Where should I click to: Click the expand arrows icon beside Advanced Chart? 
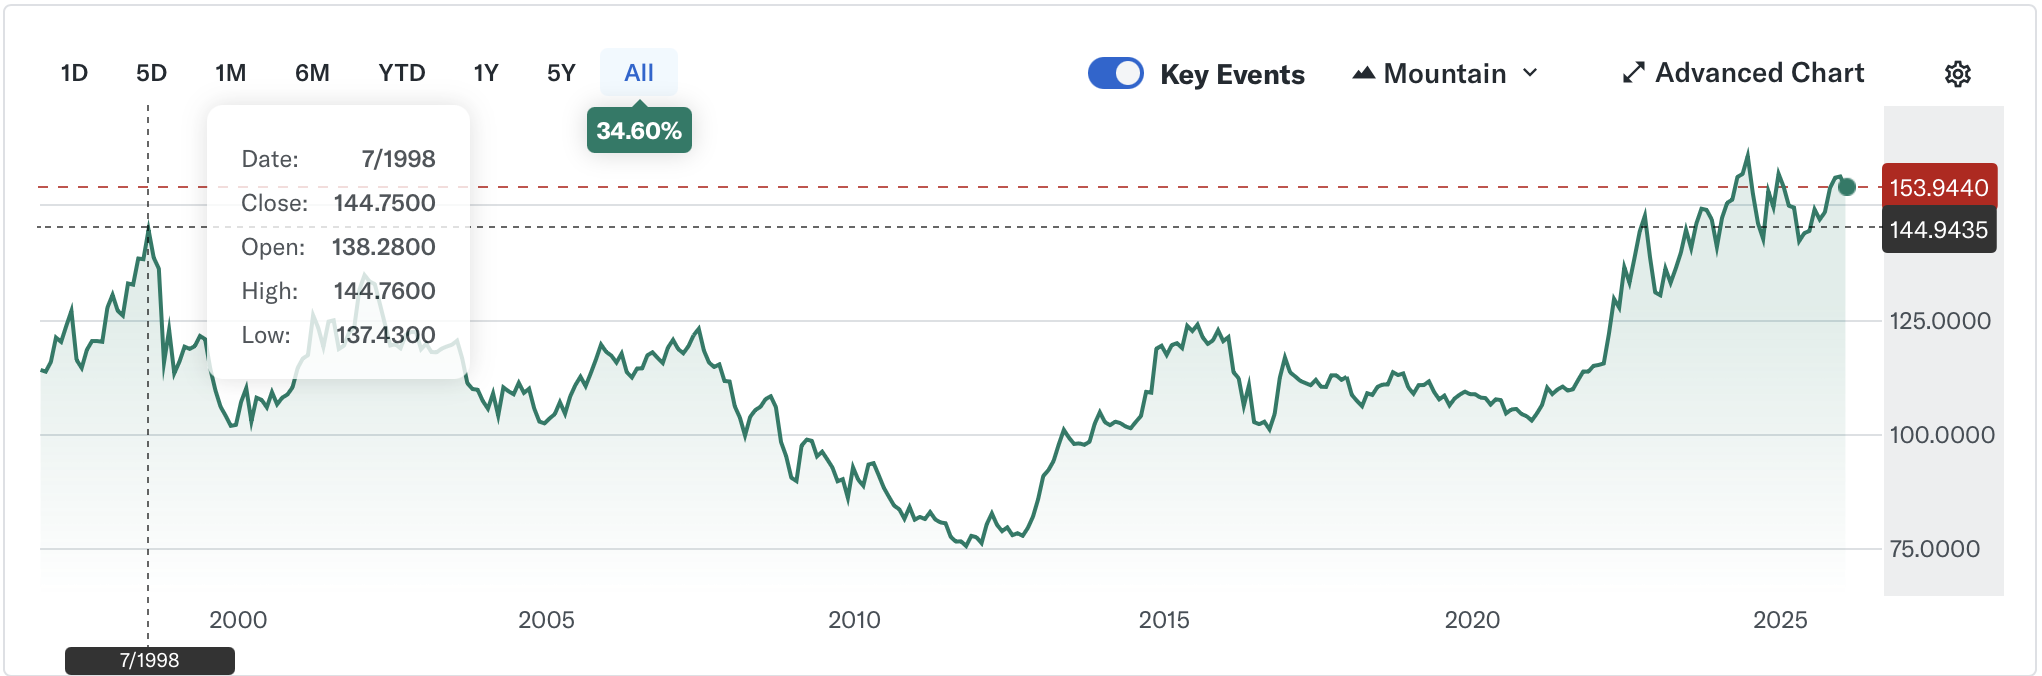(x=1633, y=73)
